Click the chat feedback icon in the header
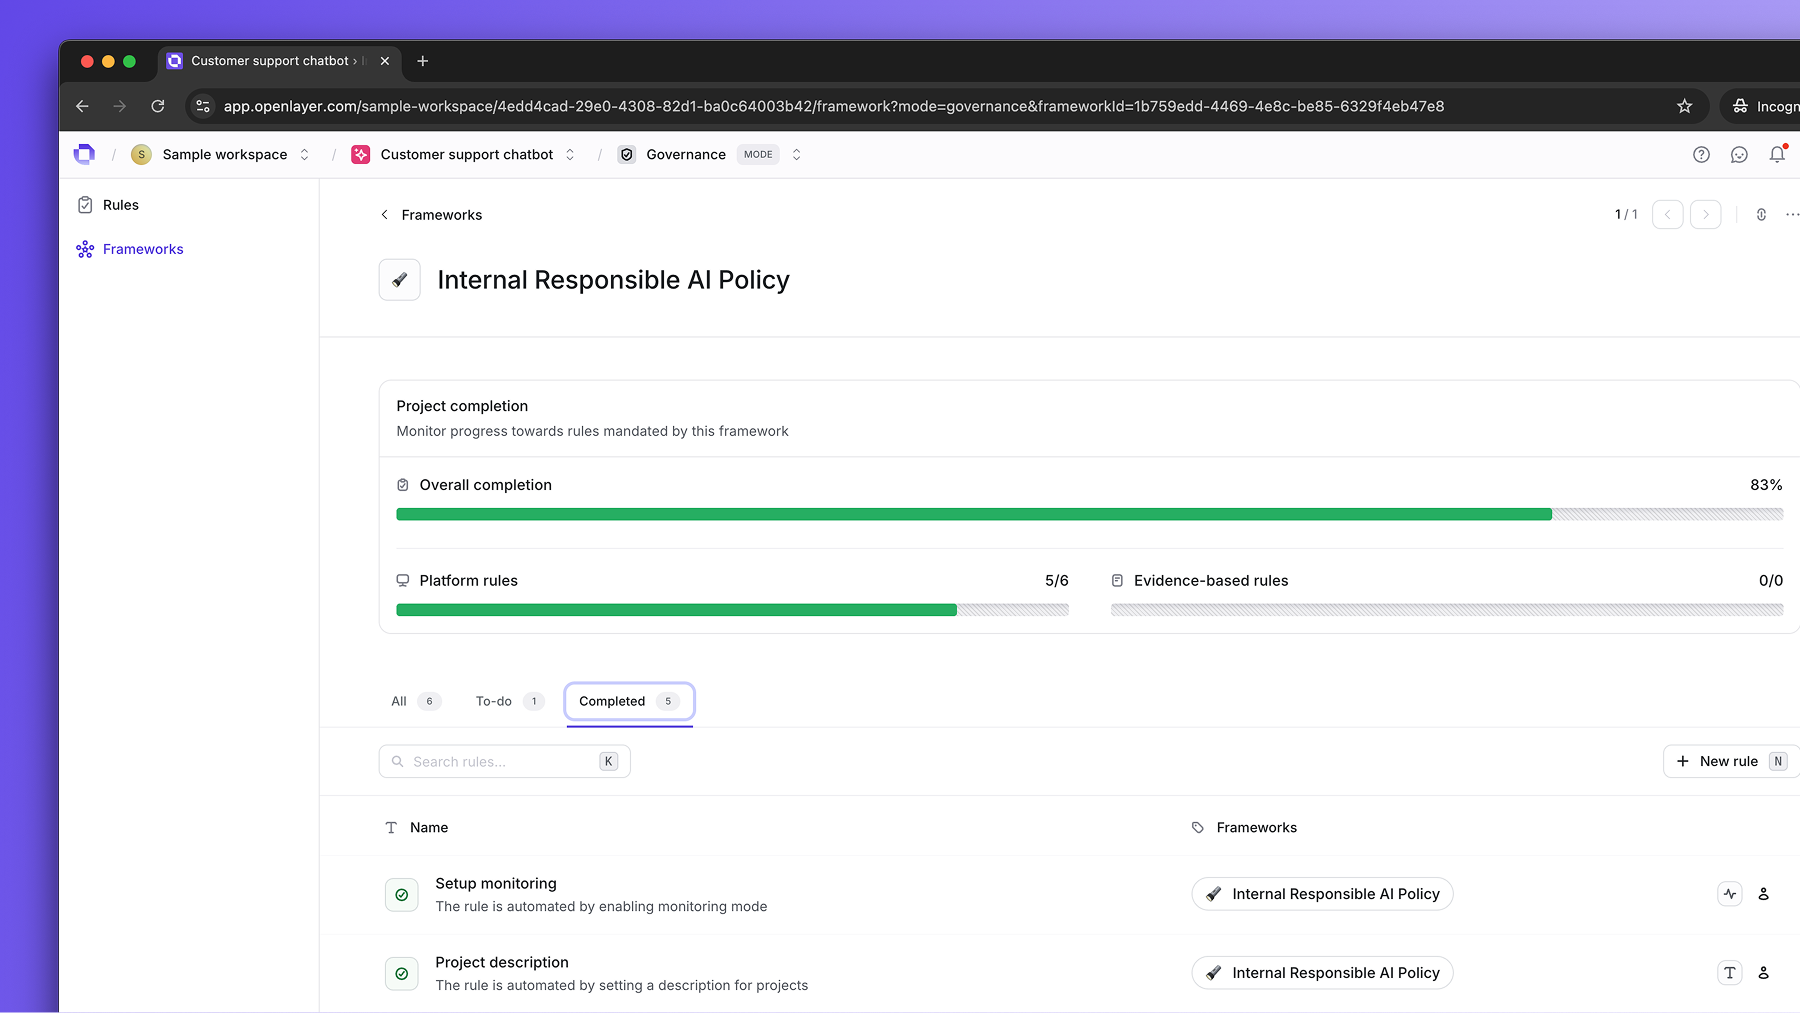Screen dimensions: 1800x1013 click(x=1739, y=154)
